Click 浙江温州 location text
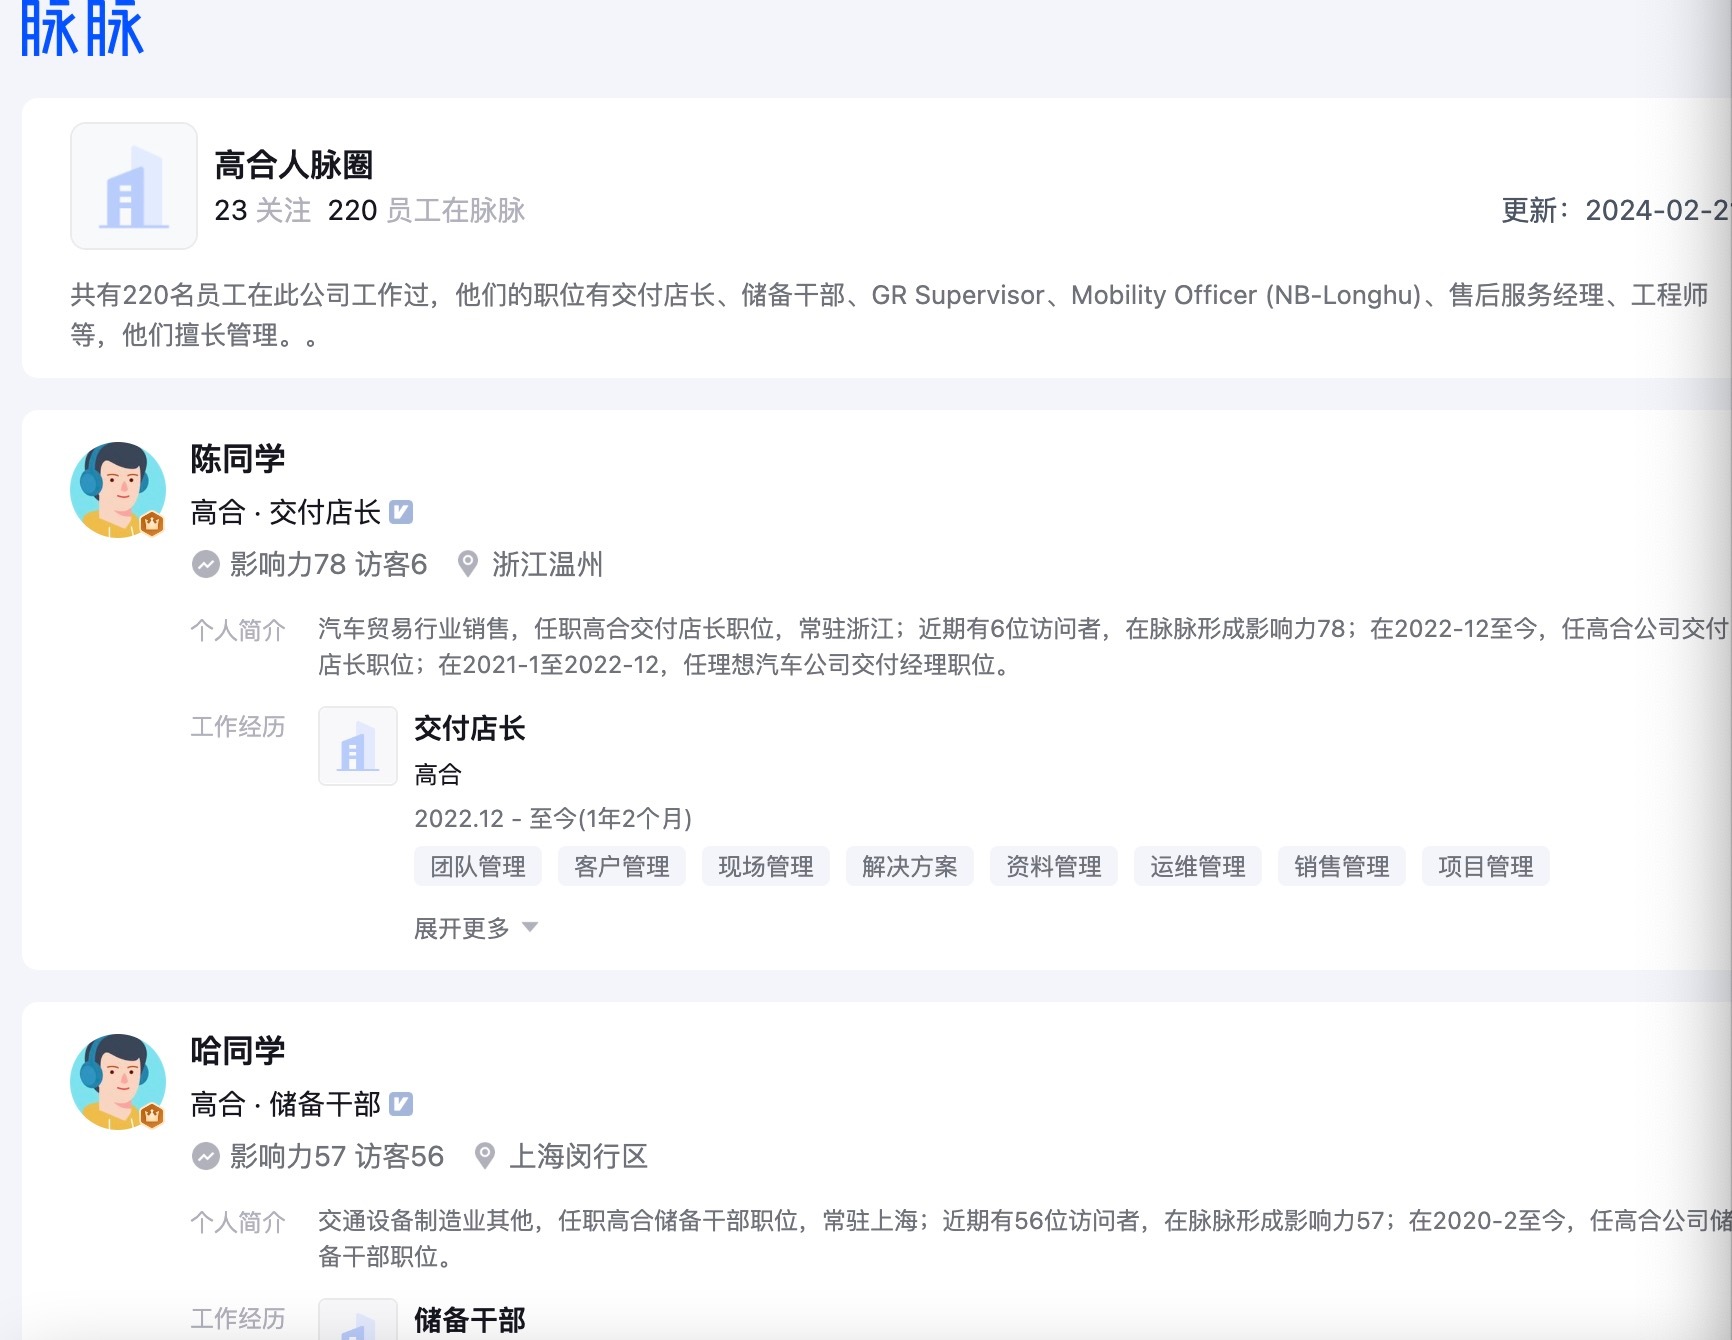 coord(548,565)
